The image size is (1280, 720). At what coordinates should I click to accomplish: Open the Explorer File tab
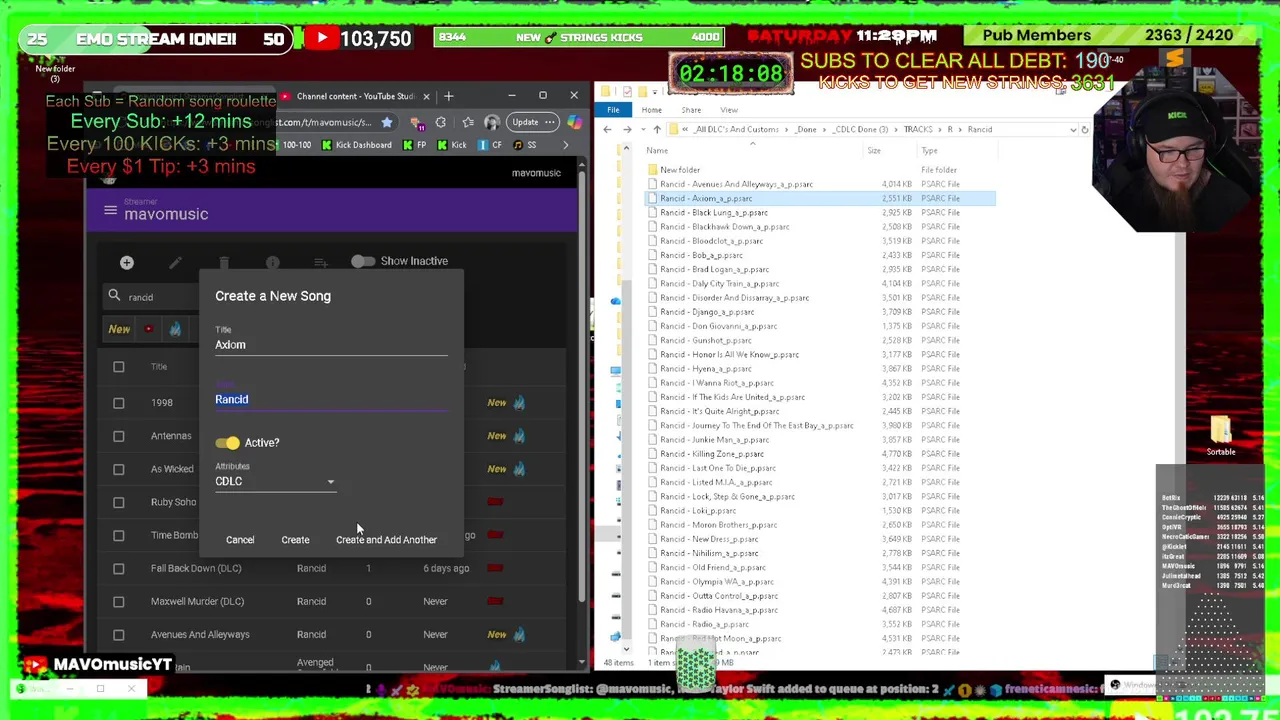tap(613, 110)
